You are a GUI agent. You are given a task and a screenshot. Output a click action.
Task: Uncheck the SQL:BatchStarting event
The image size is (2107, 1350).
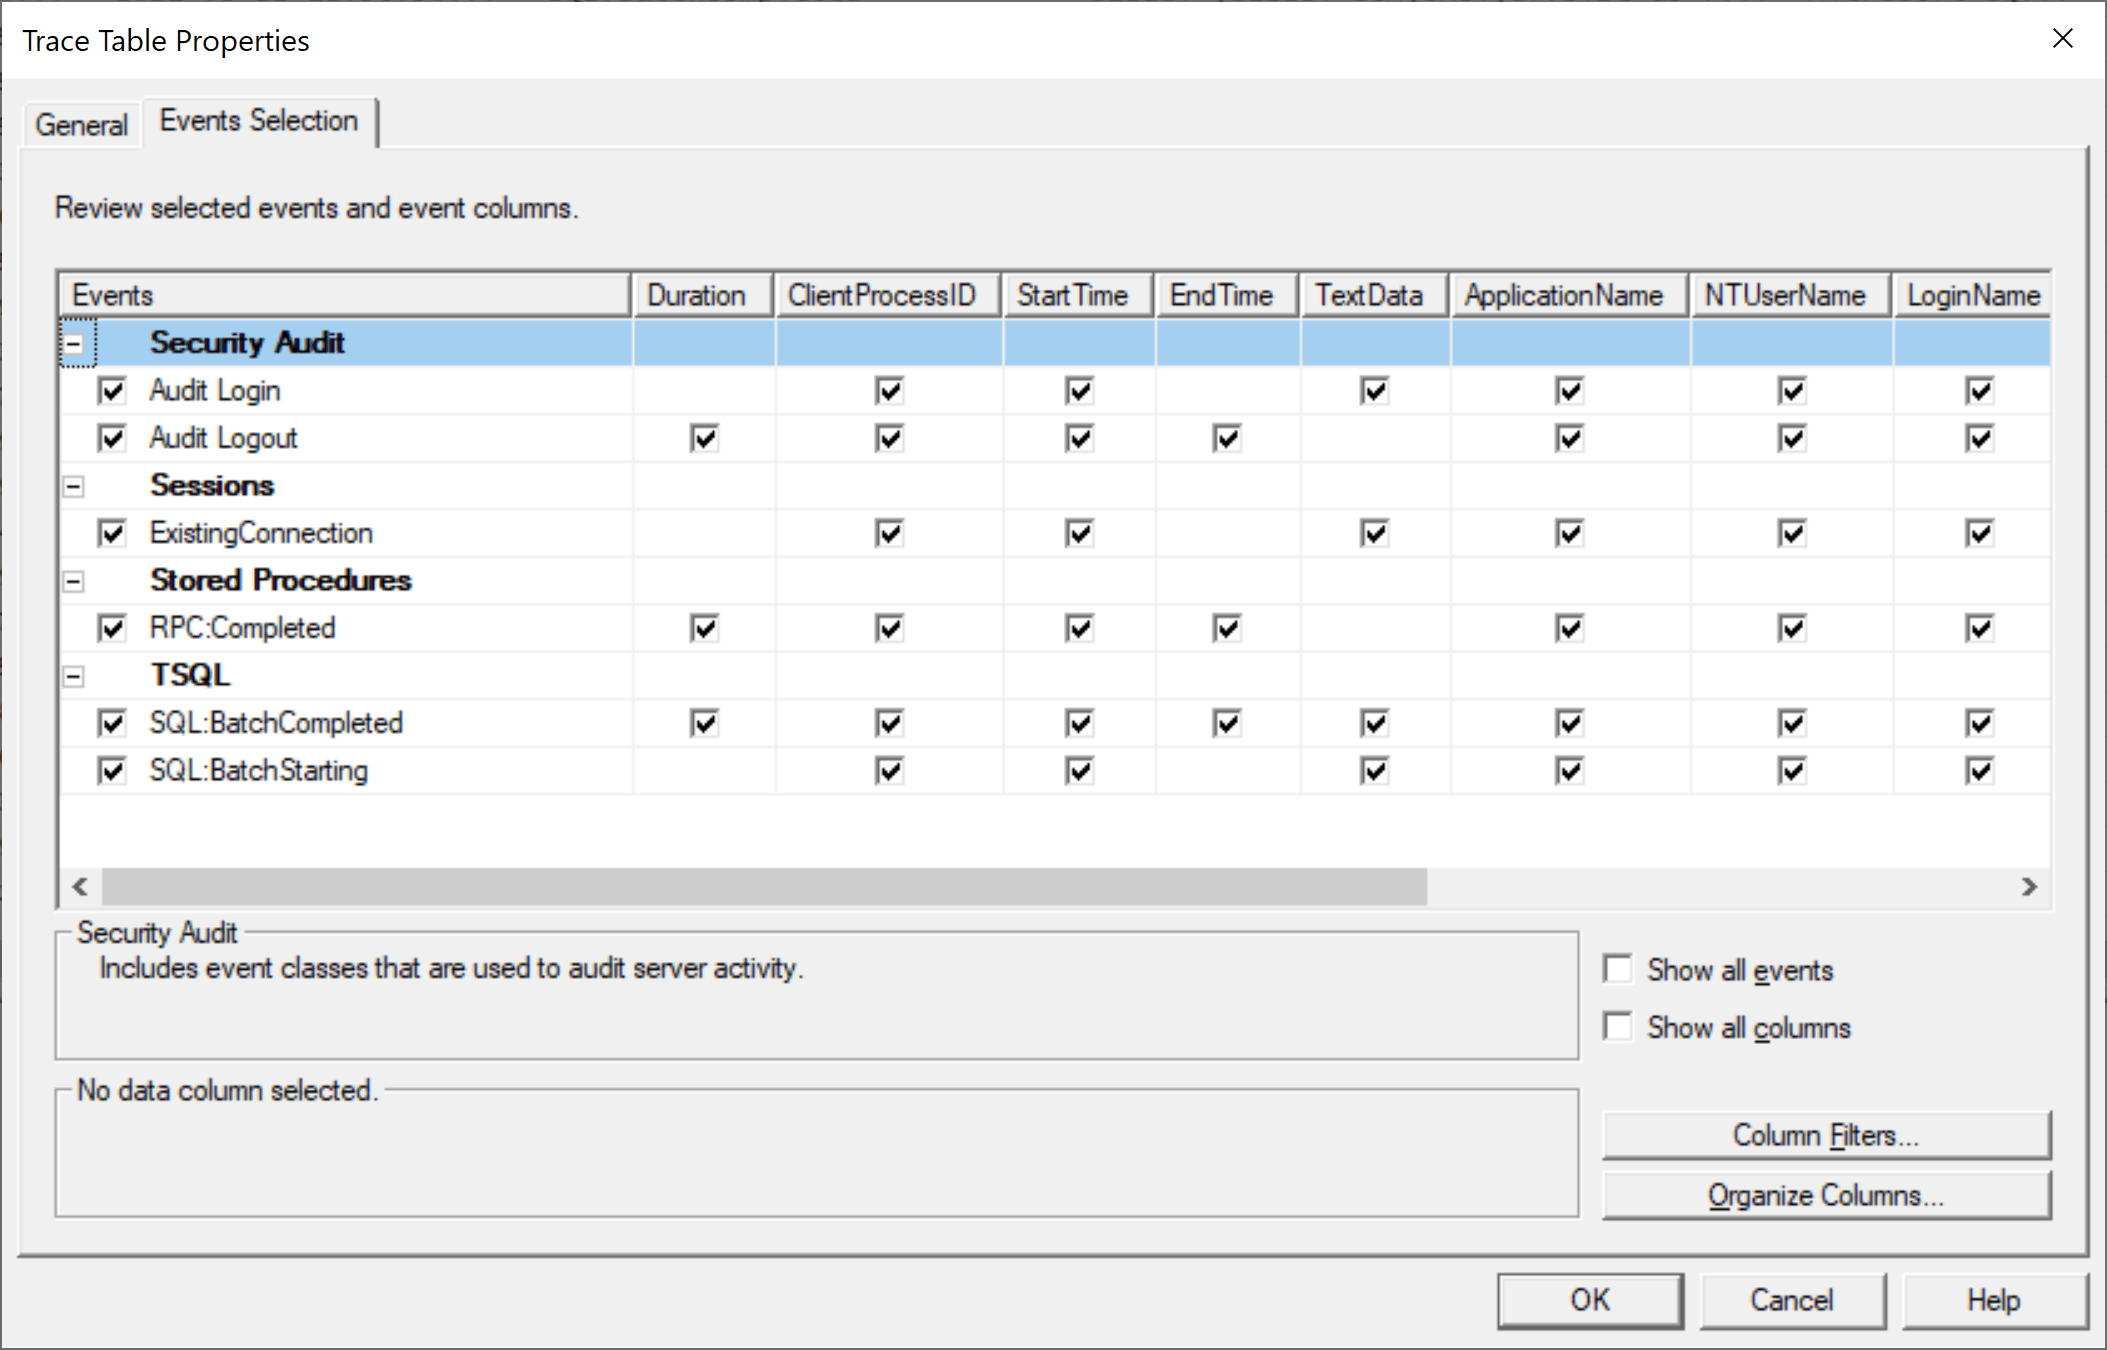point(112,770)
